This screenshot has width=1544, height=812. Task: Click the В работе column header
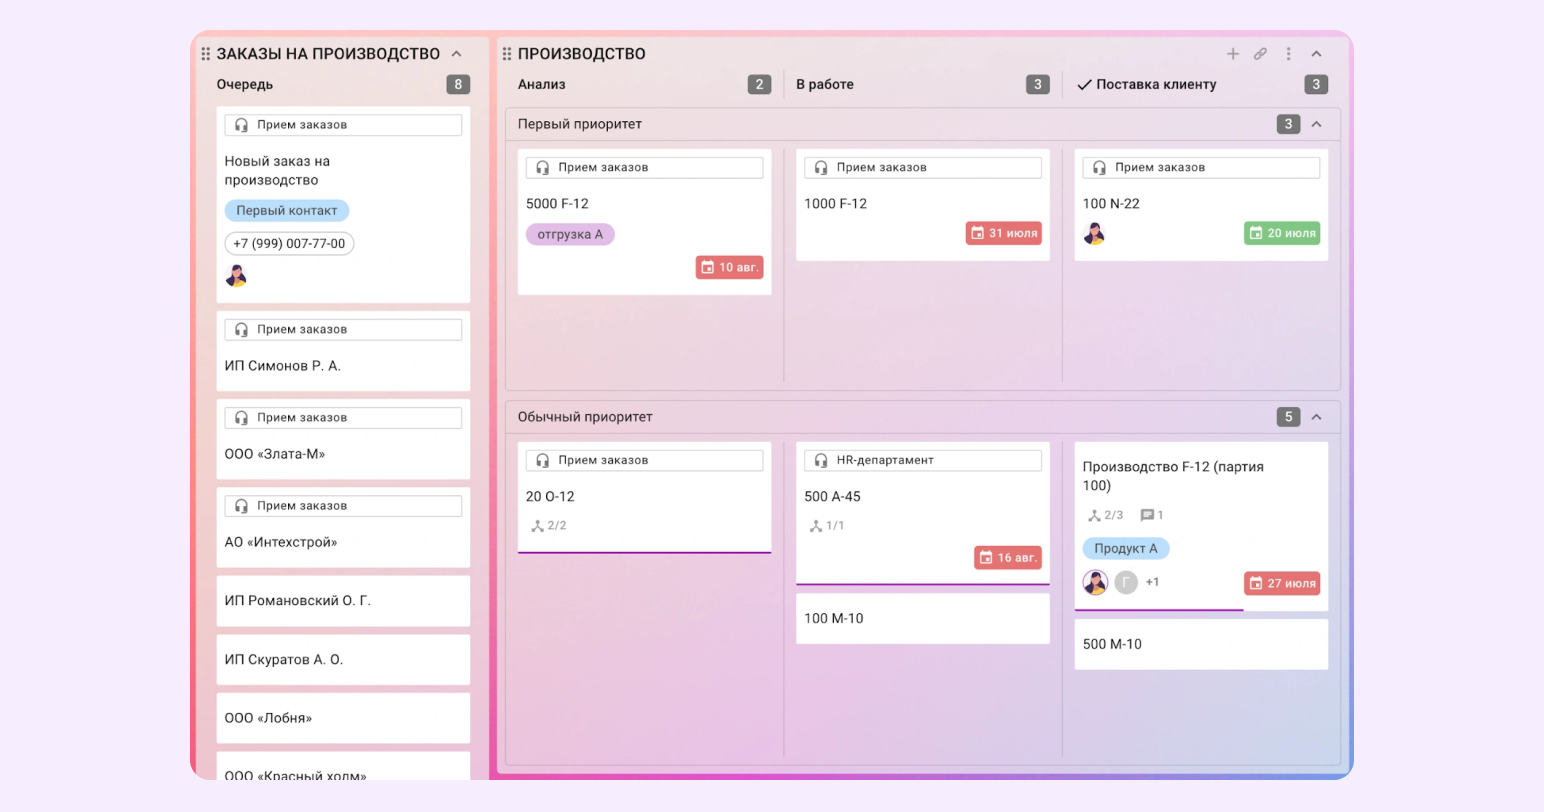(825, 85)
